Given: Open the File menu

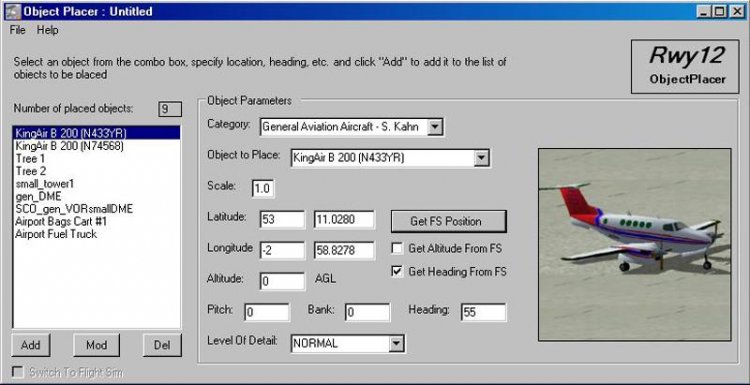Looking at the screenshot, I should (17, 30).
